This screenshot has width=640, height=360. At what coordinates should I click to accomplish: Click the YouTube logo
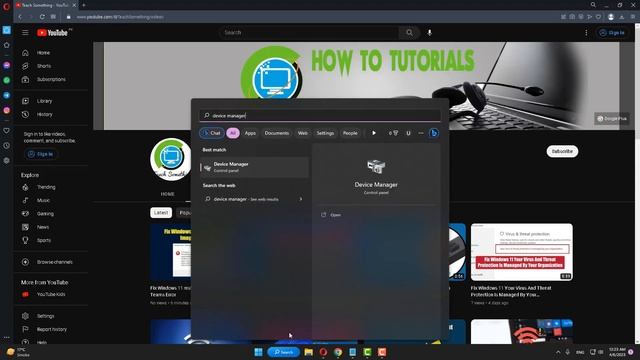pos(53,33)
